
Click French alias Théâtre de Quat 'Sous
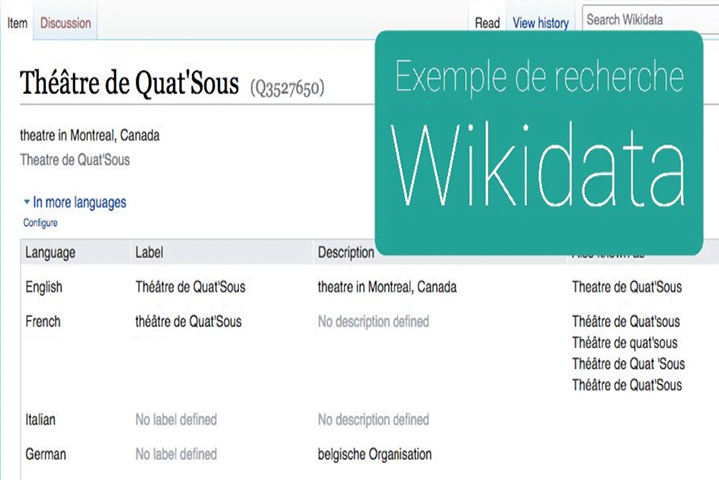click(628, 364)
